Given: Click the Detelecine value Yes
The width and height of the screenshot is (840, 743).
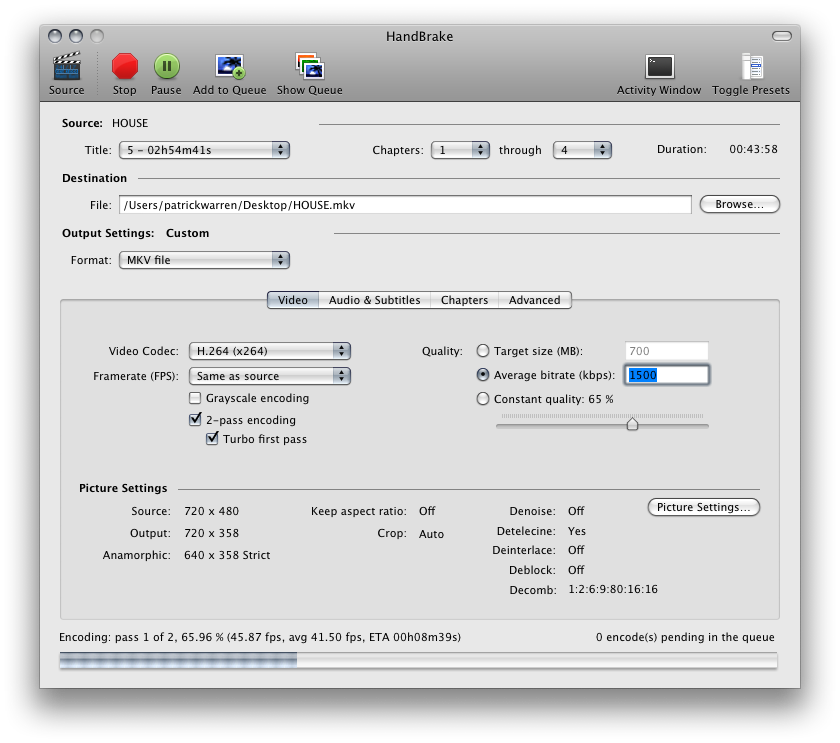Looking at the screenshot, I should (x=577, y=531).
